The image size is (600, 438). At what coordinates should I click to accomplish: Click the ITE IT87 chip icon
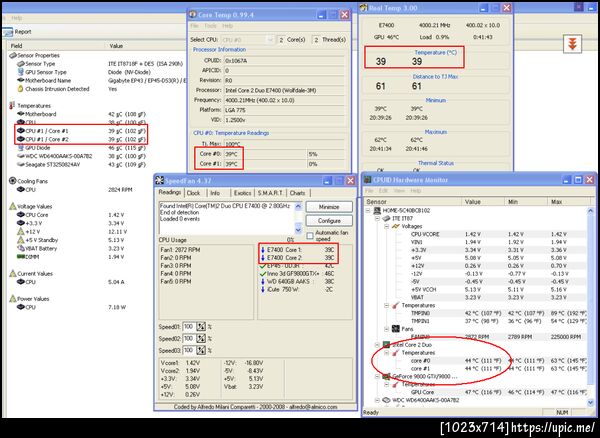[386, 218]
